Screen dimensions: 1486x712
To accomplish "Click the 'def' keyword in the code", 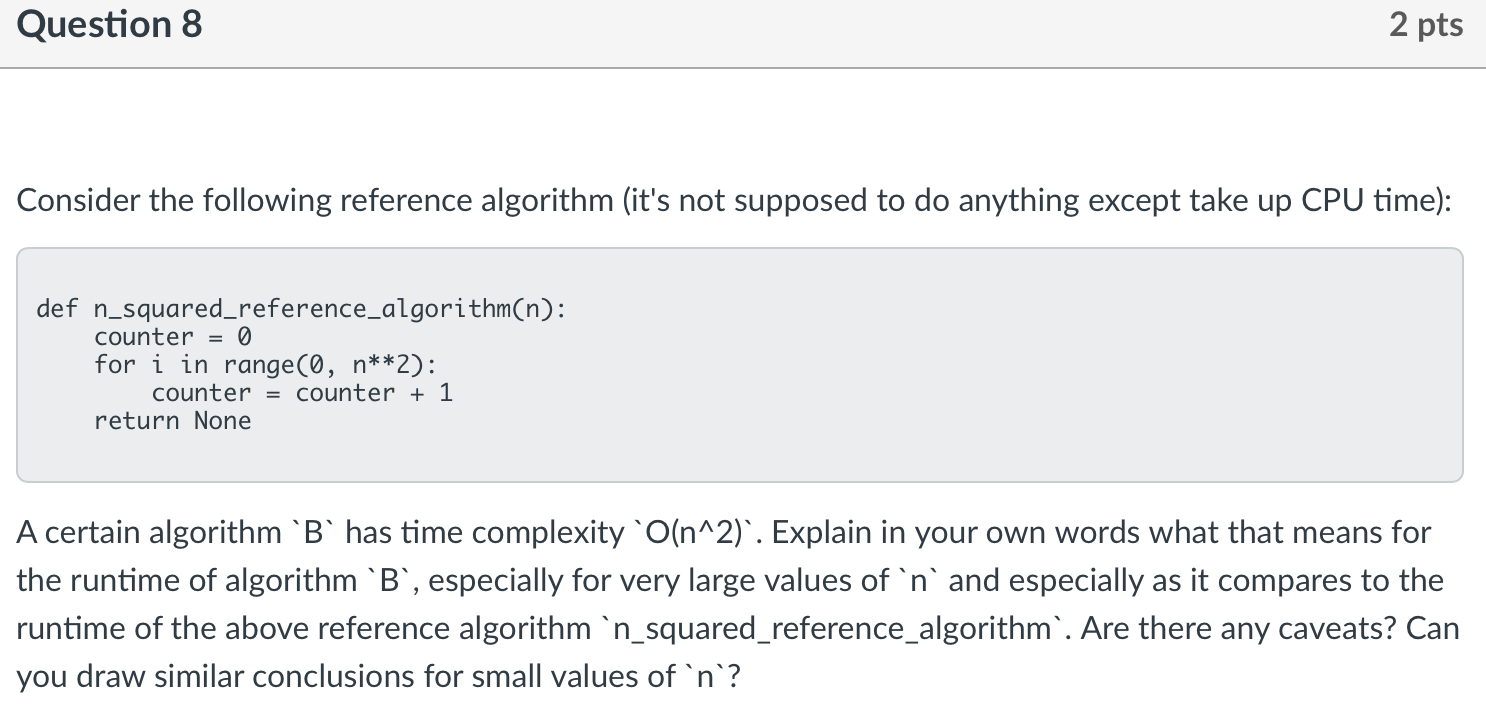I will click(57, 308).
